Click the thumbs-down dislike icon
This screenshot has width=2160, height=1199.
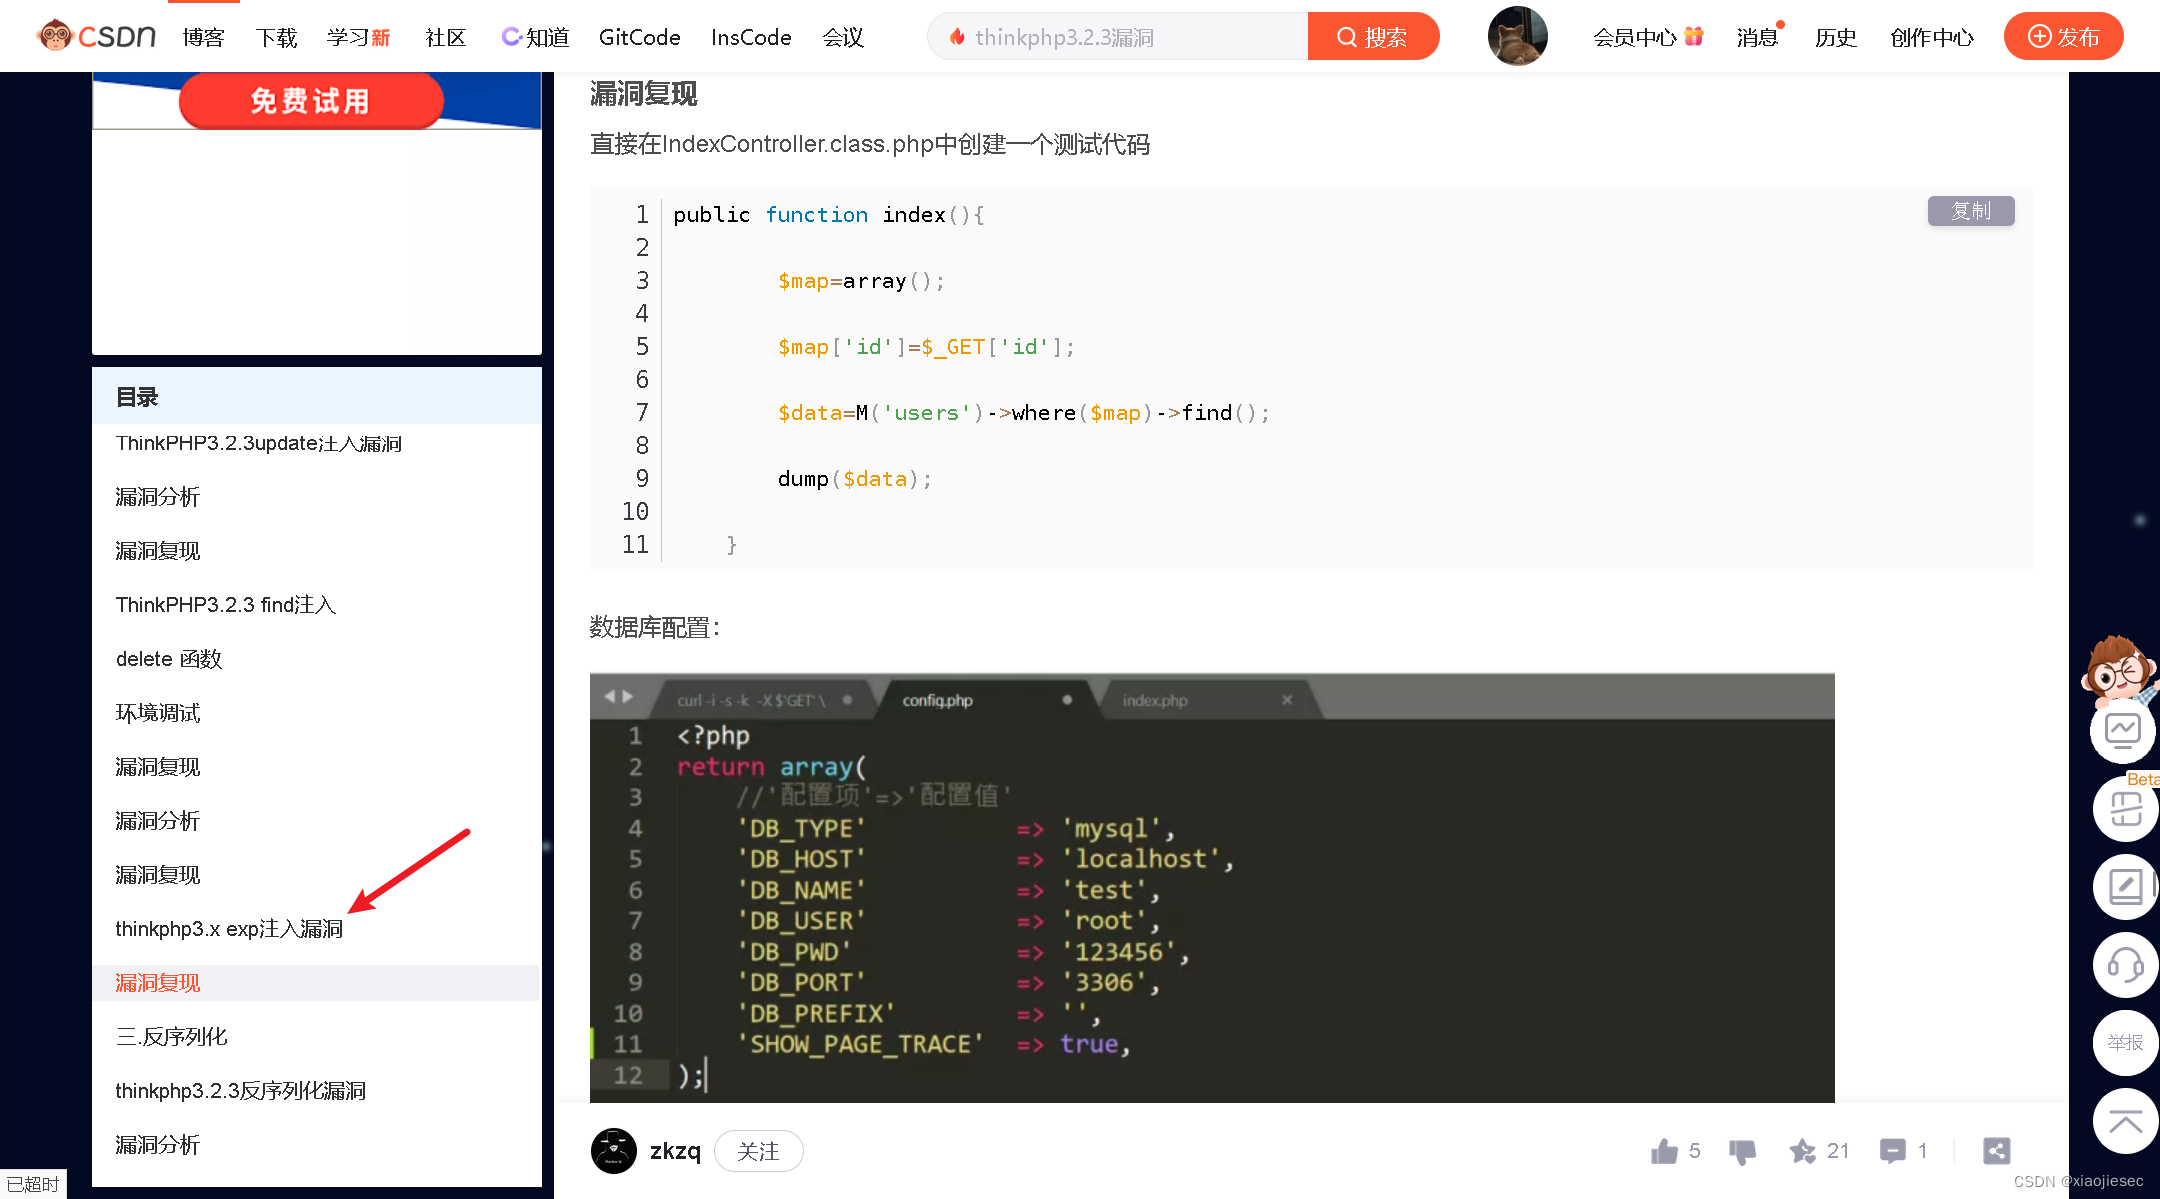[1742, 1152]
